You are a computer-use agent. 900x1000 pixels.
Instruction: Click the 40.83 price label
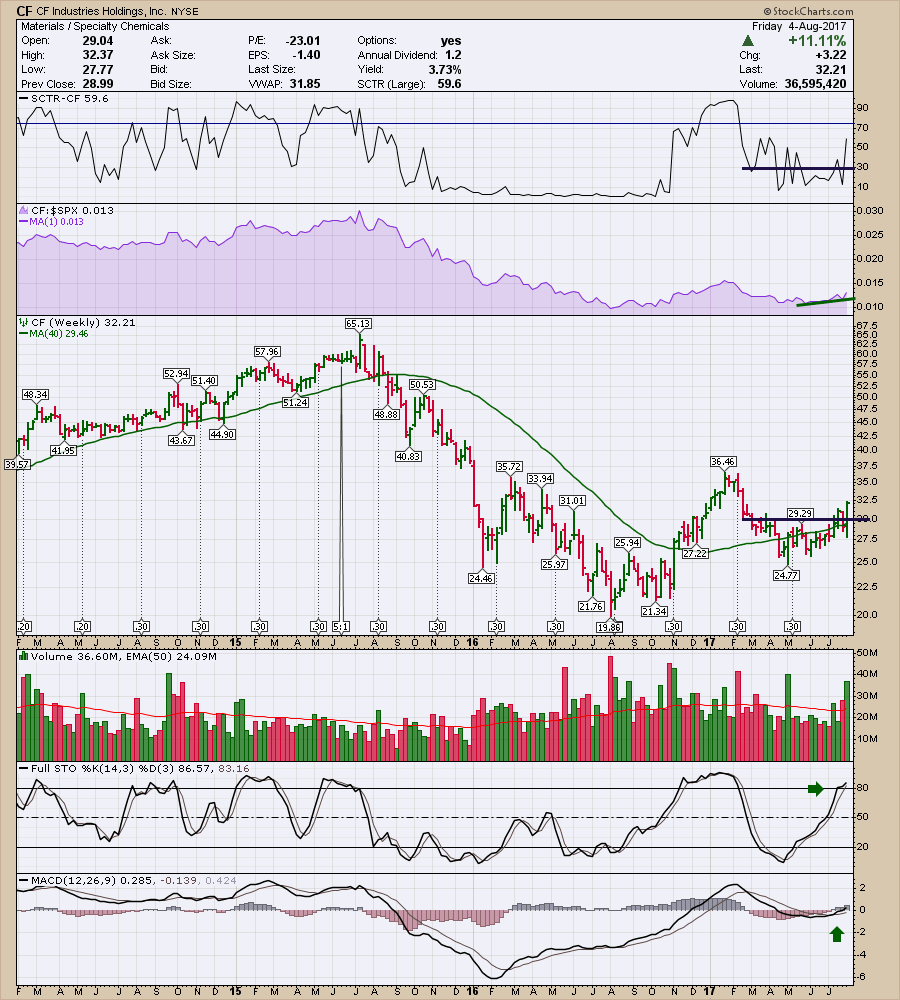[408, 457]
